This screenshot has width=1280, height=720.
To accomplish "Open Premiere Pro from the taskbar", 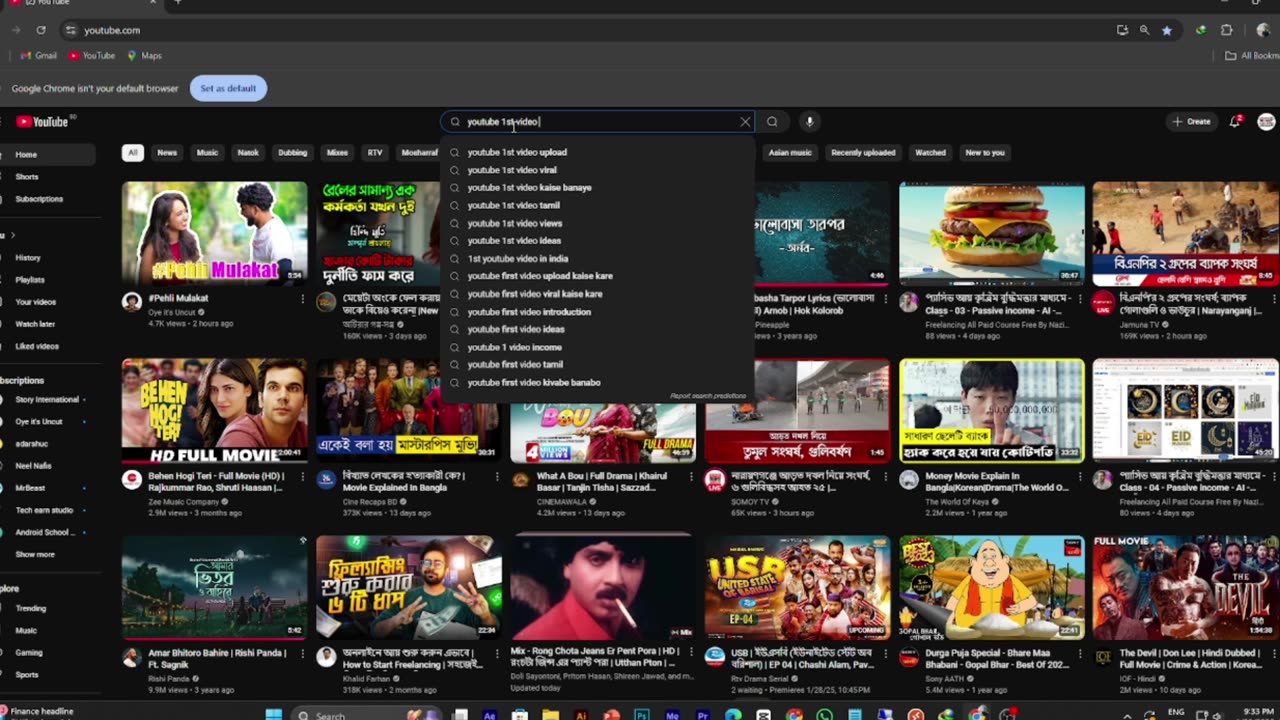I will tap(703, 715).
